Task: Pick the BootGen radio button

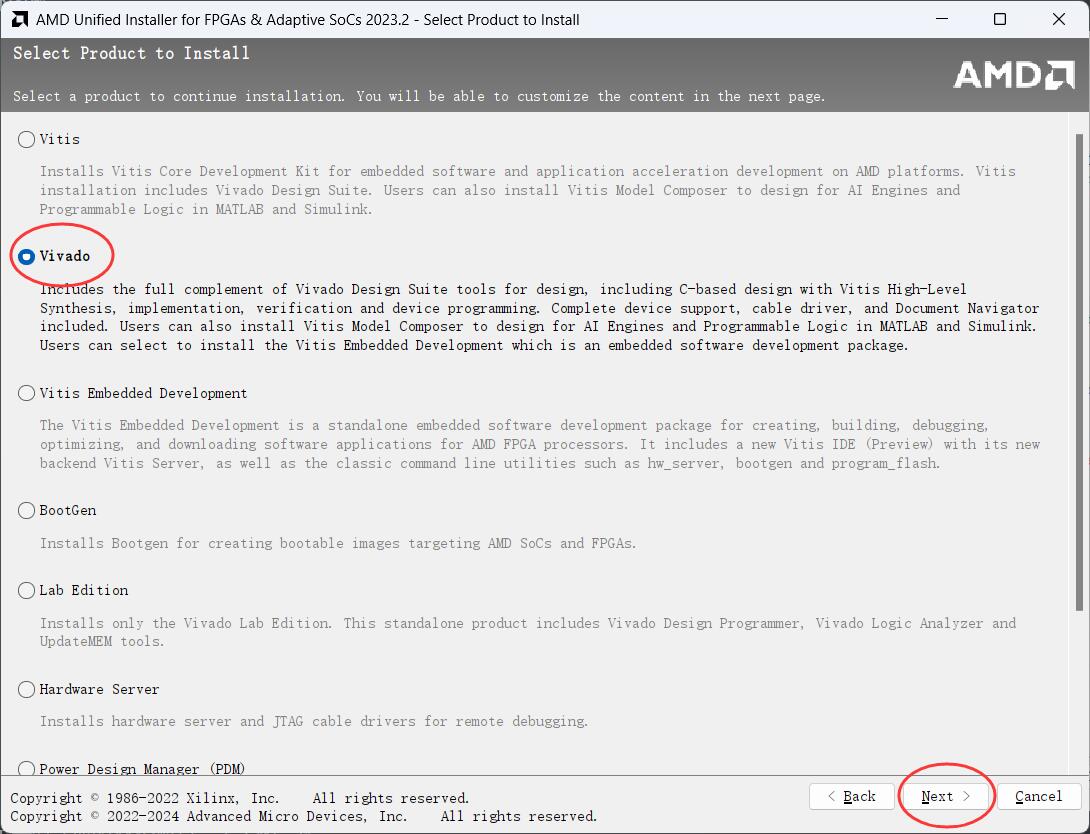Action: point(27,511)
